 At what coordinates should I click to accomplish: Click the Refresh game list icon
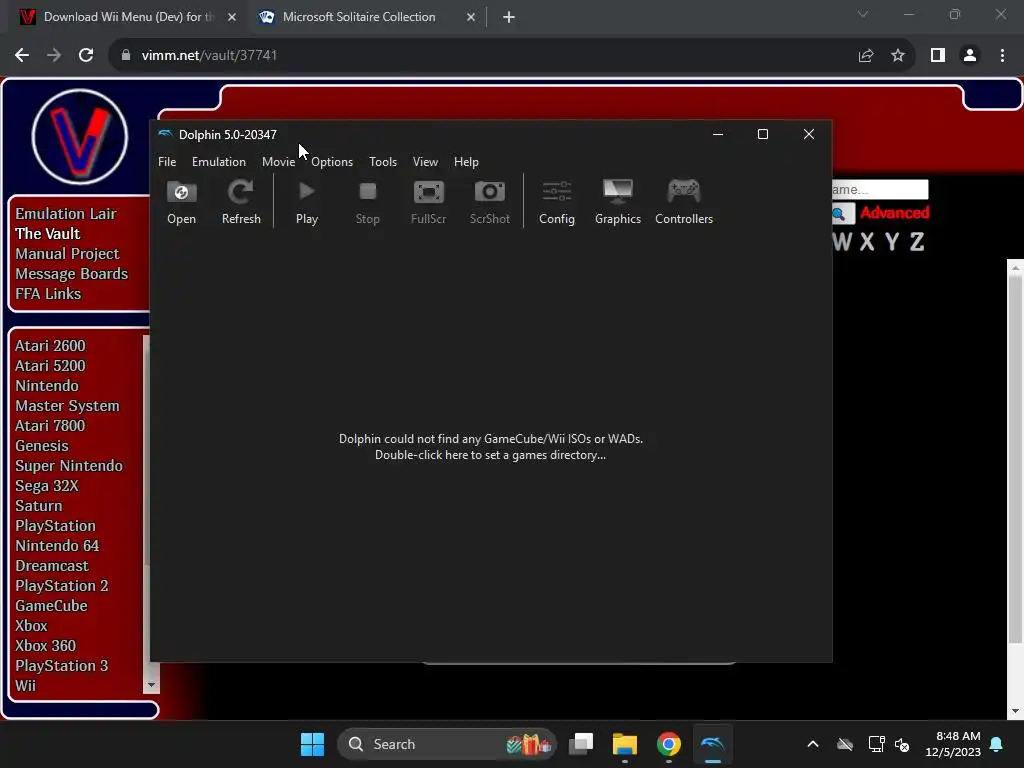(241, 202)
